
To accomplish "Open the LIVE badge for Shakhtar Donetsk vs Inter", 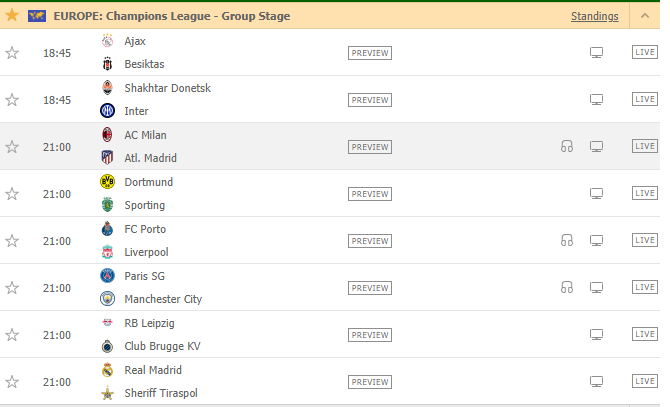I will click(x=645, y=99).
